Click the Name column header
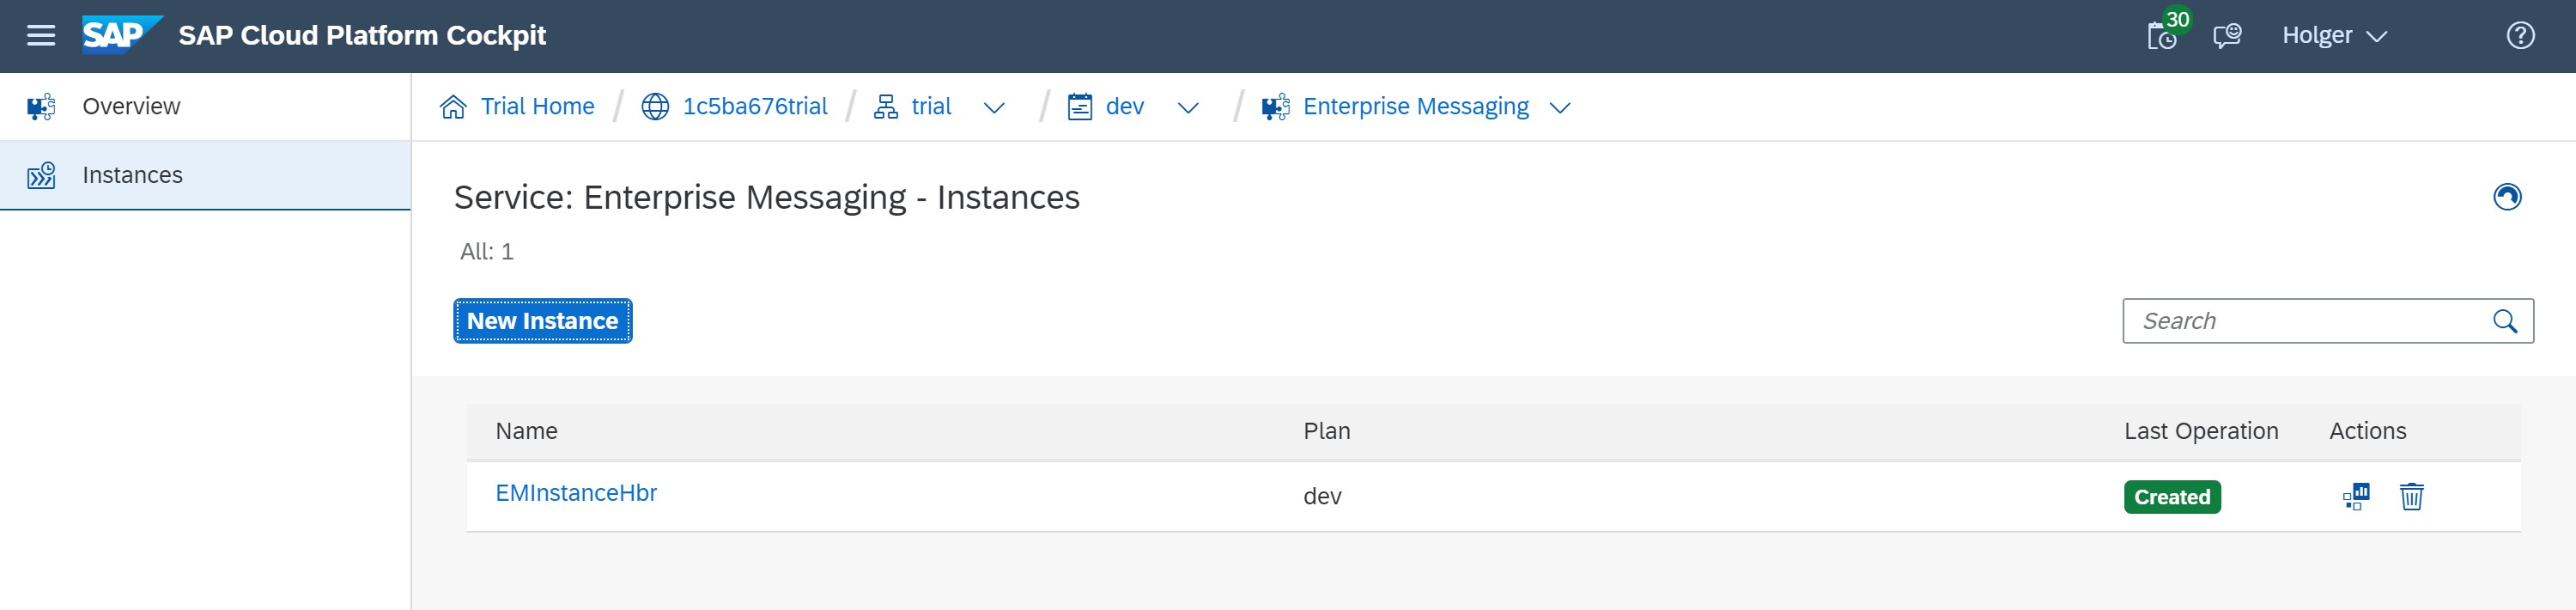This screenshot has width=2576, height=610. coord(527,431)
